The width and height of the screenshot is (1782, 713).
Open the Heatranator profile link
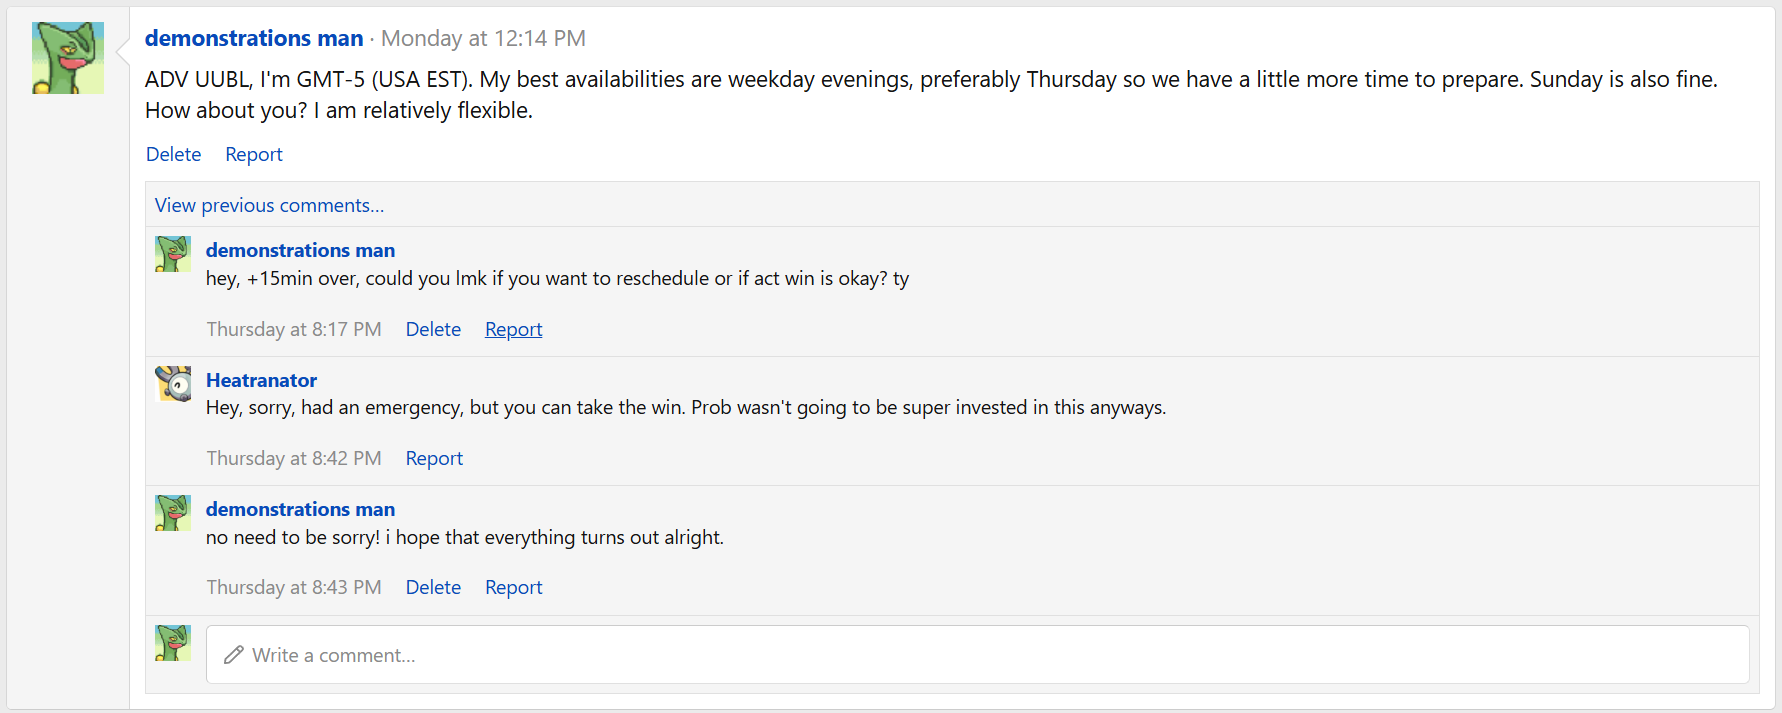coord(261,380)
